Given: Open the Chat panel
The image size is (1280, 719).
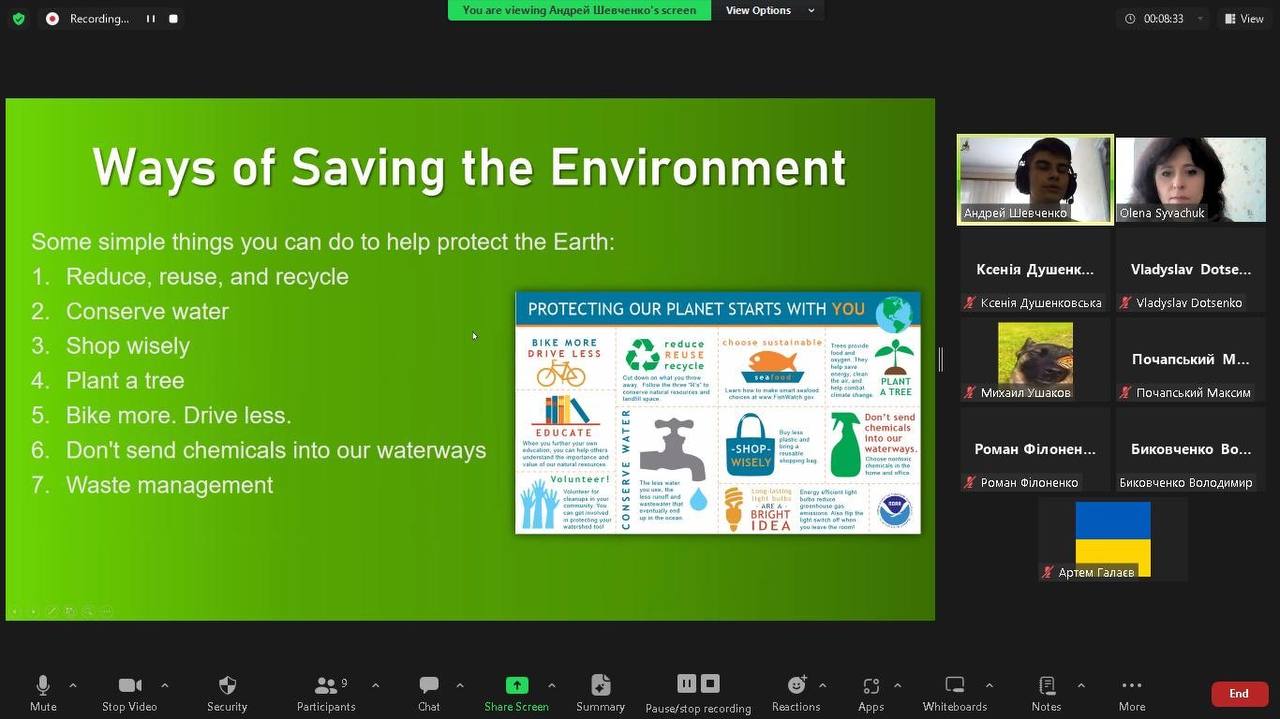Looking at the screenshot, I should (429, 692).
